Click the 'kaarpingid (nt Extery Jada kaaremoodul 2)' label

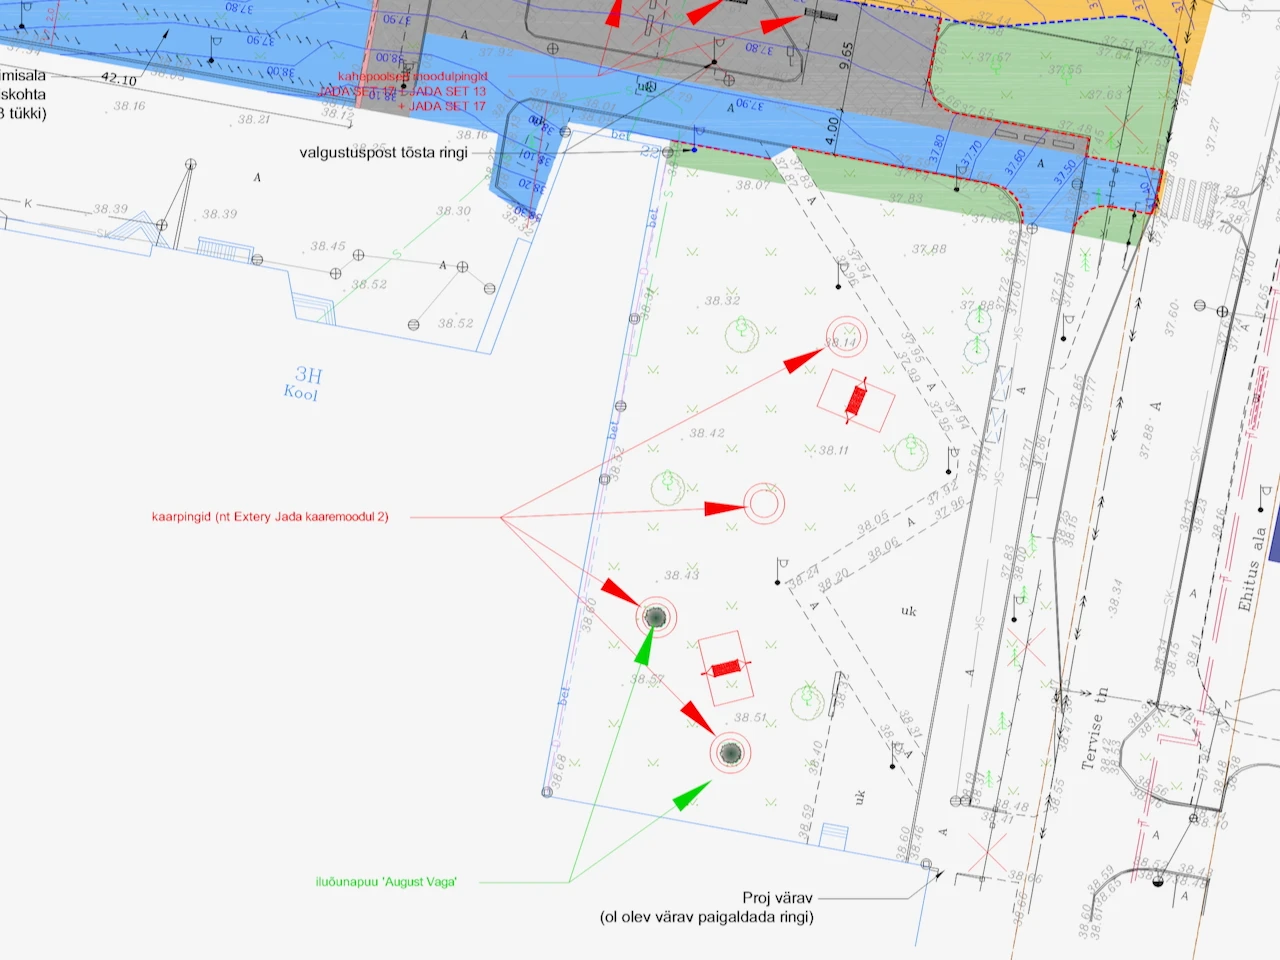point(270,517)
